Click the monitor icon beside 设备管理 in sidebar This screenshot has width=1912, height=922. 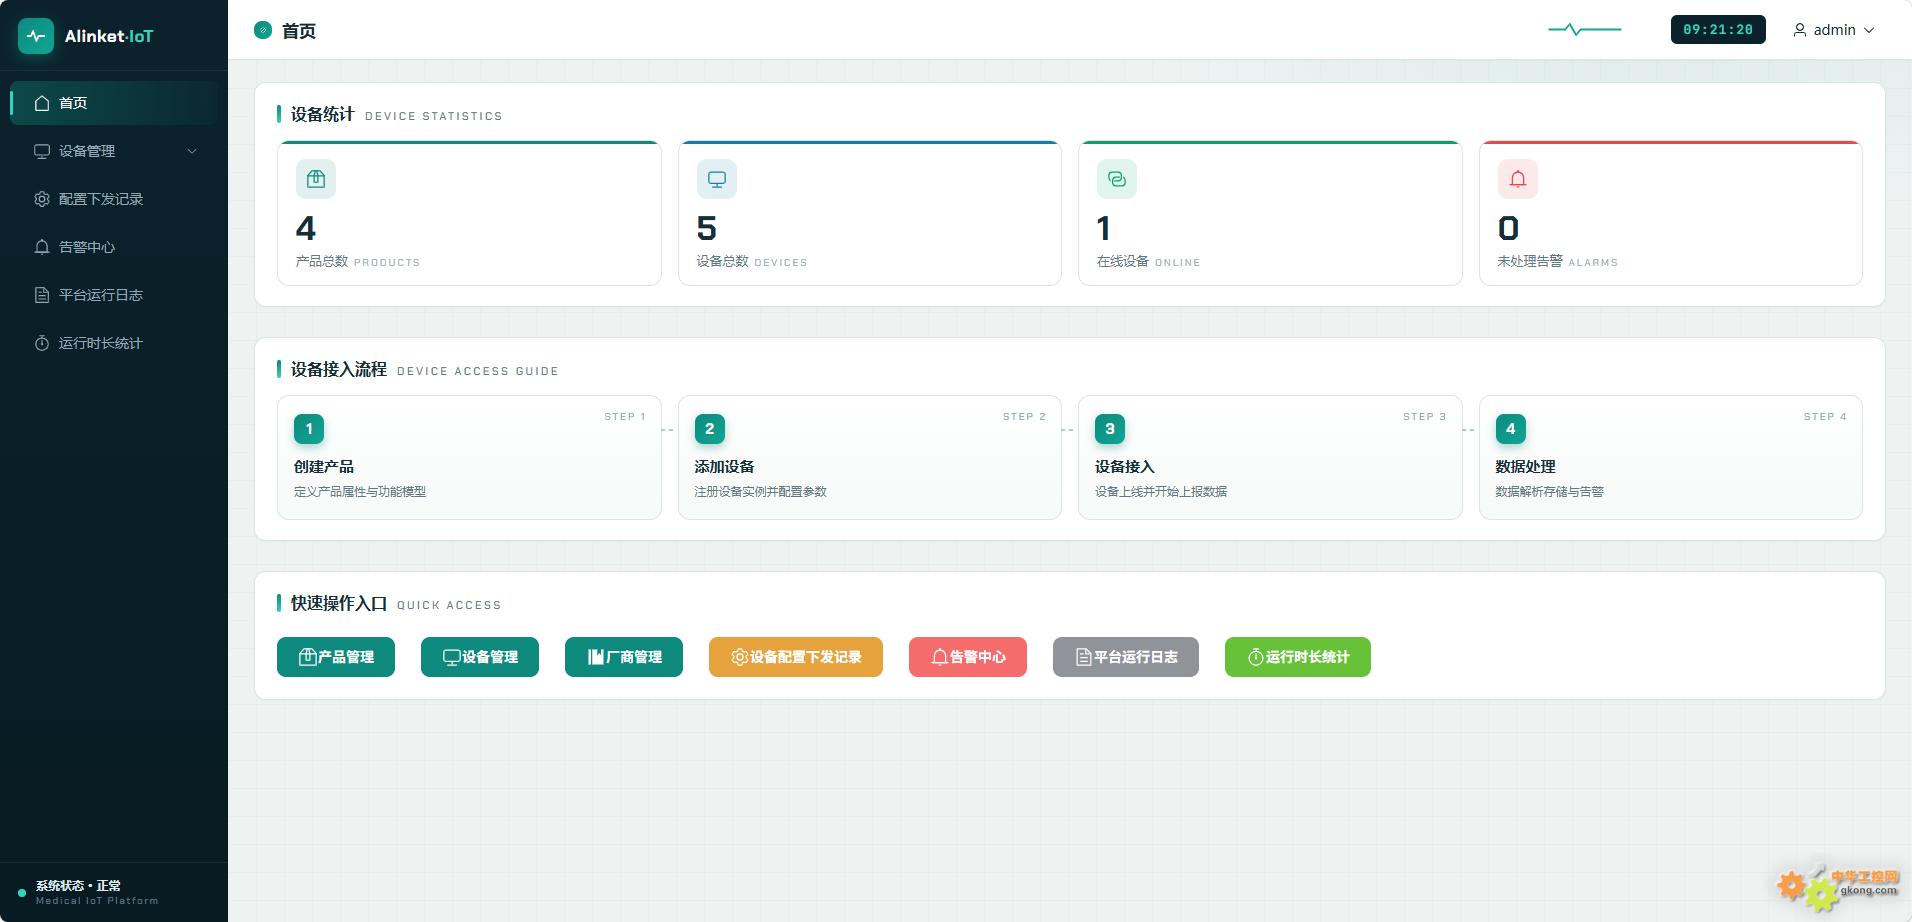click(42, 151)
